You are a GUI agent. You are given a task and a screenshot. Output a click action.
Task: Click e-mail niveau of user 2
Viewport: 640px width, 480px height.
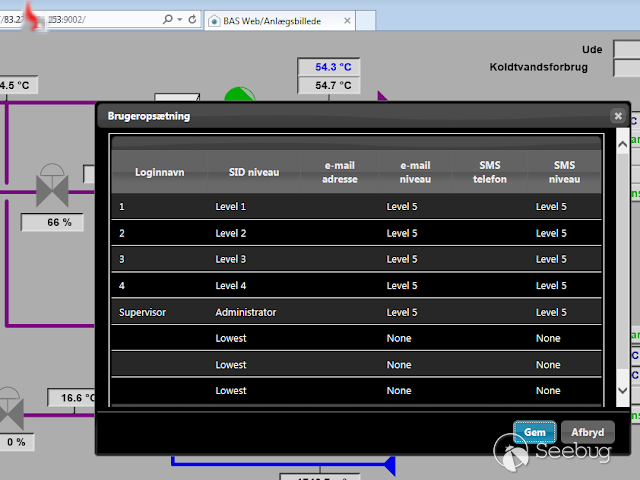point(402,233)
